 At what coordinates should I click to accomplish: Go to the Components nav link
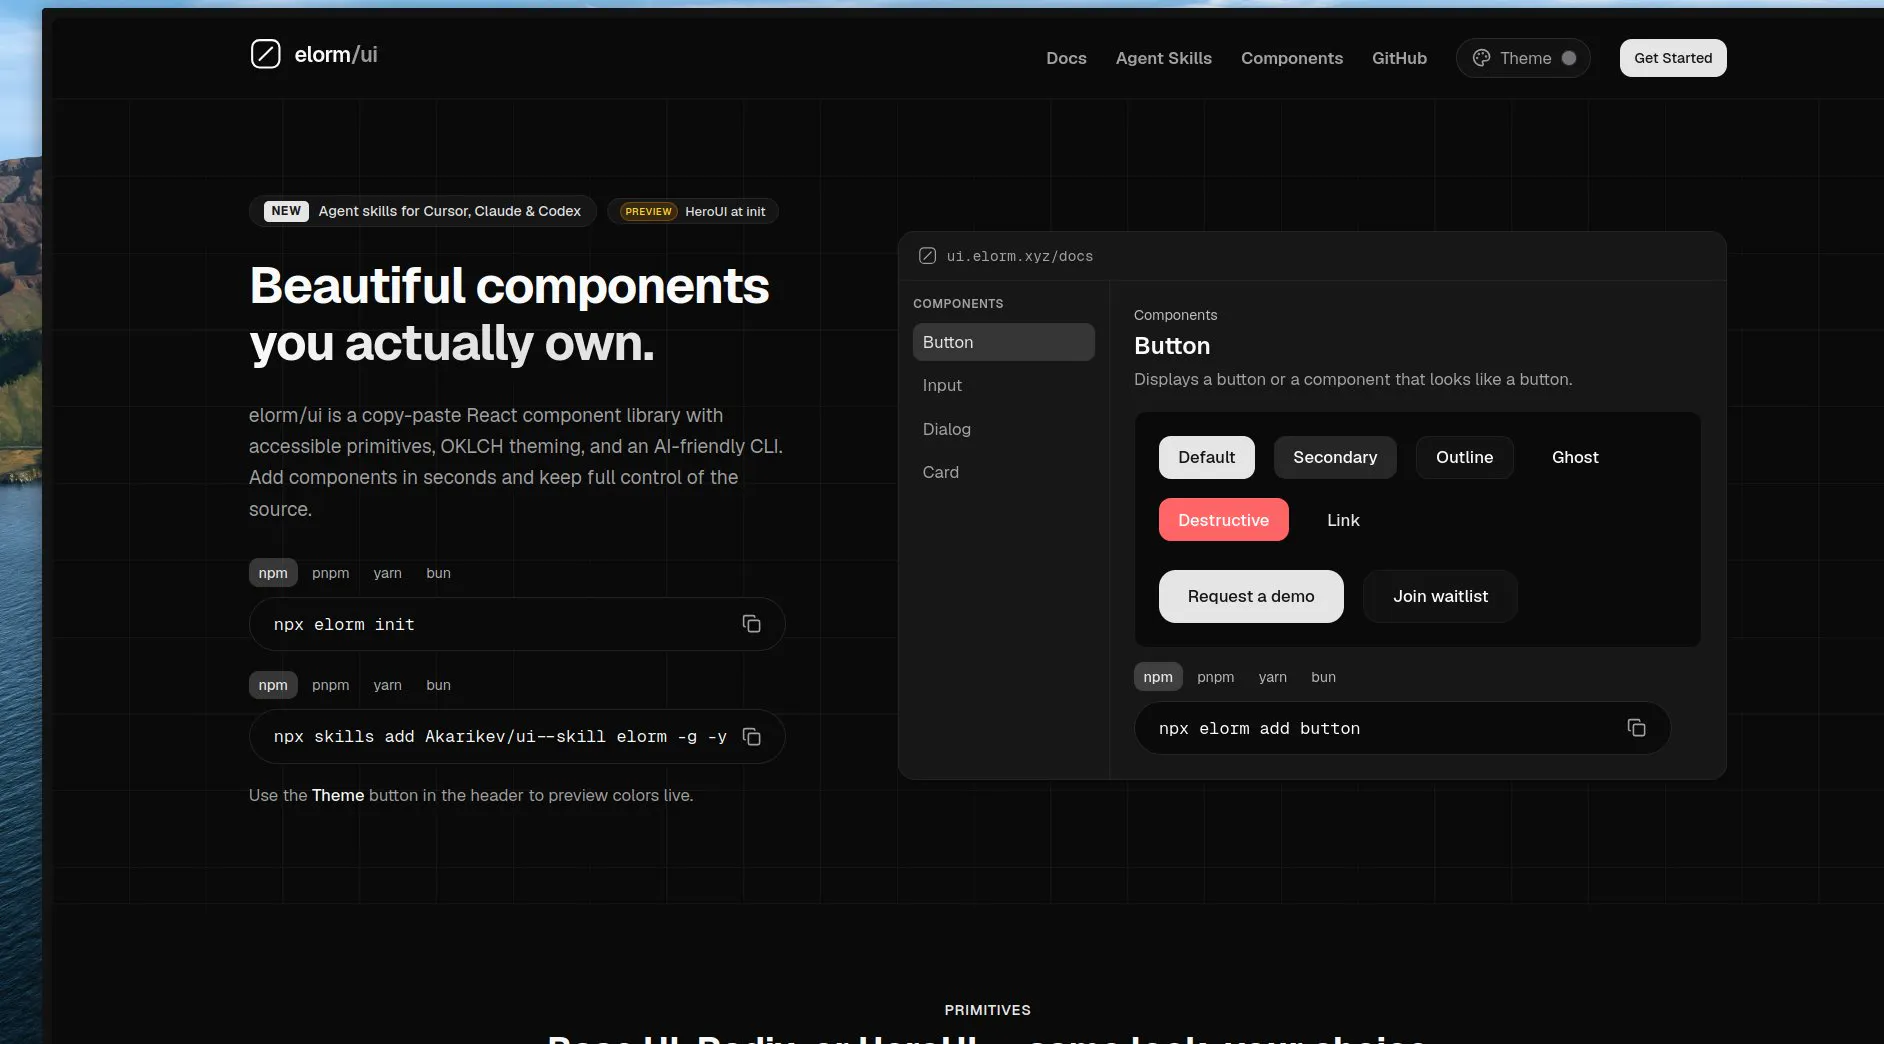click(1291, 58)
